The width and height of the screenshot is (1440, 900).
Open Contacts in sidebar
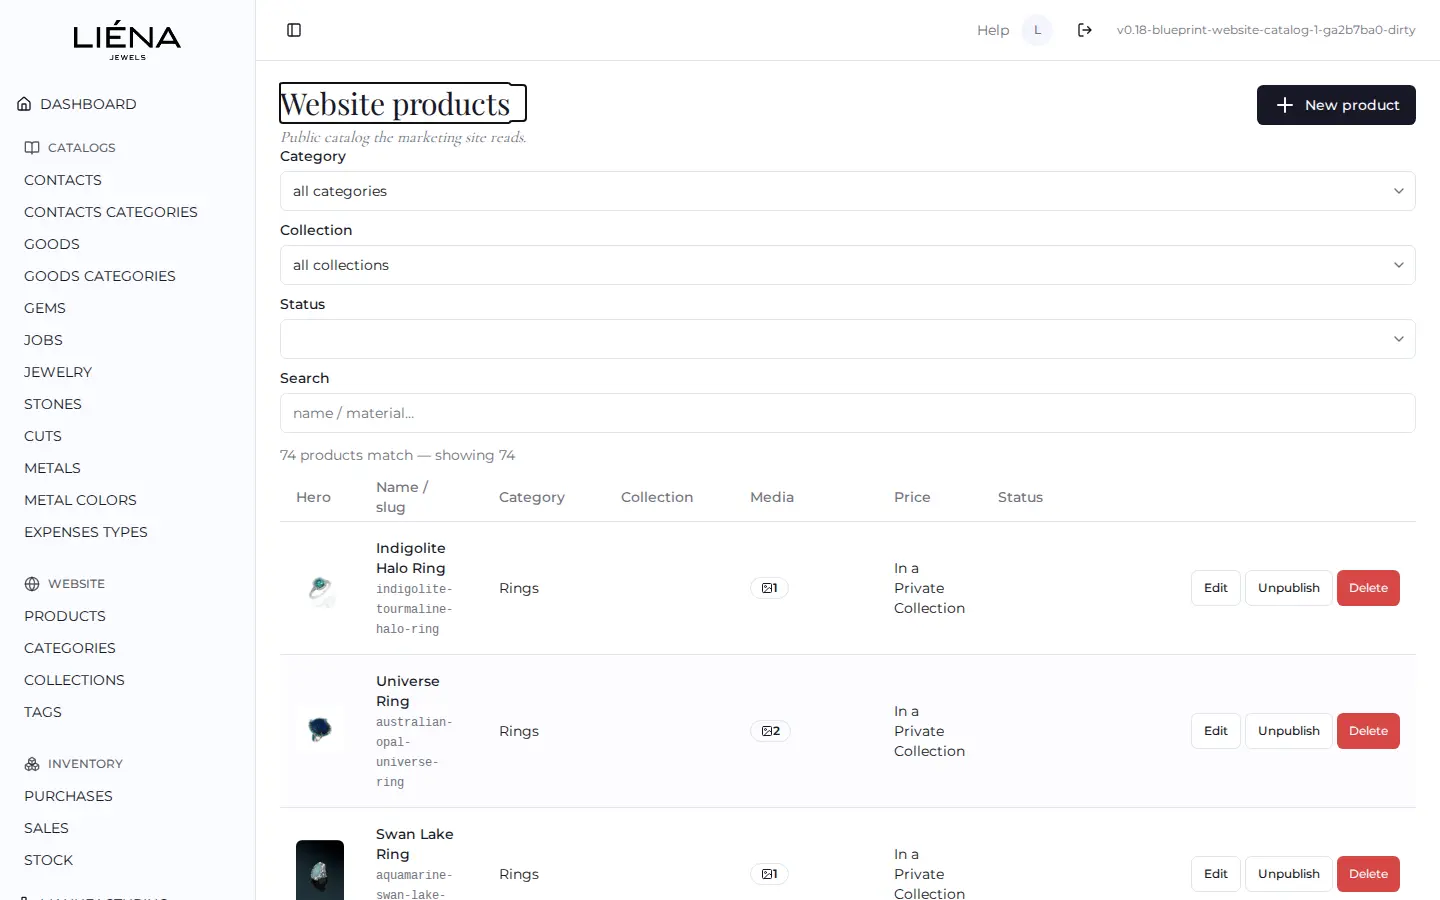click(x=63, y=180)
